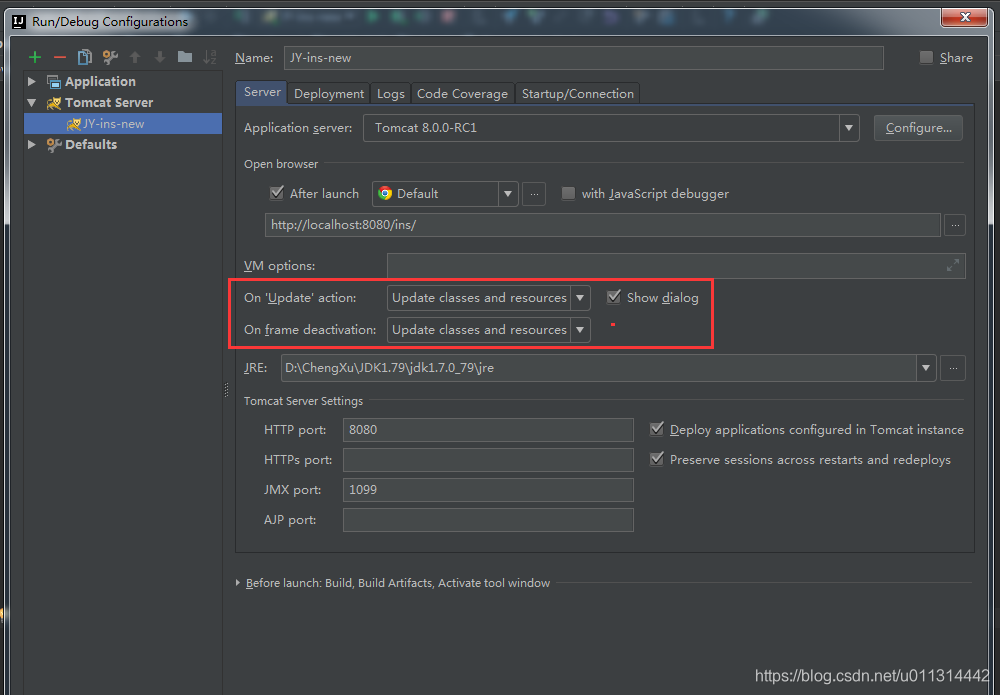Open edit defaults wrench icon

(110, 57)
